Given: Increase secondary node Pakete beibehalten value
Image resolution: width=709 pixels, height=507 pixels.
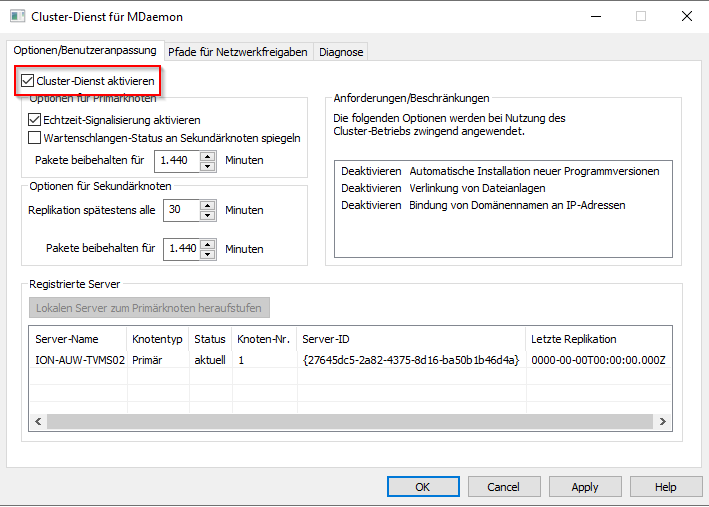Looking at the screenshot, I should [x=208, y=243].
